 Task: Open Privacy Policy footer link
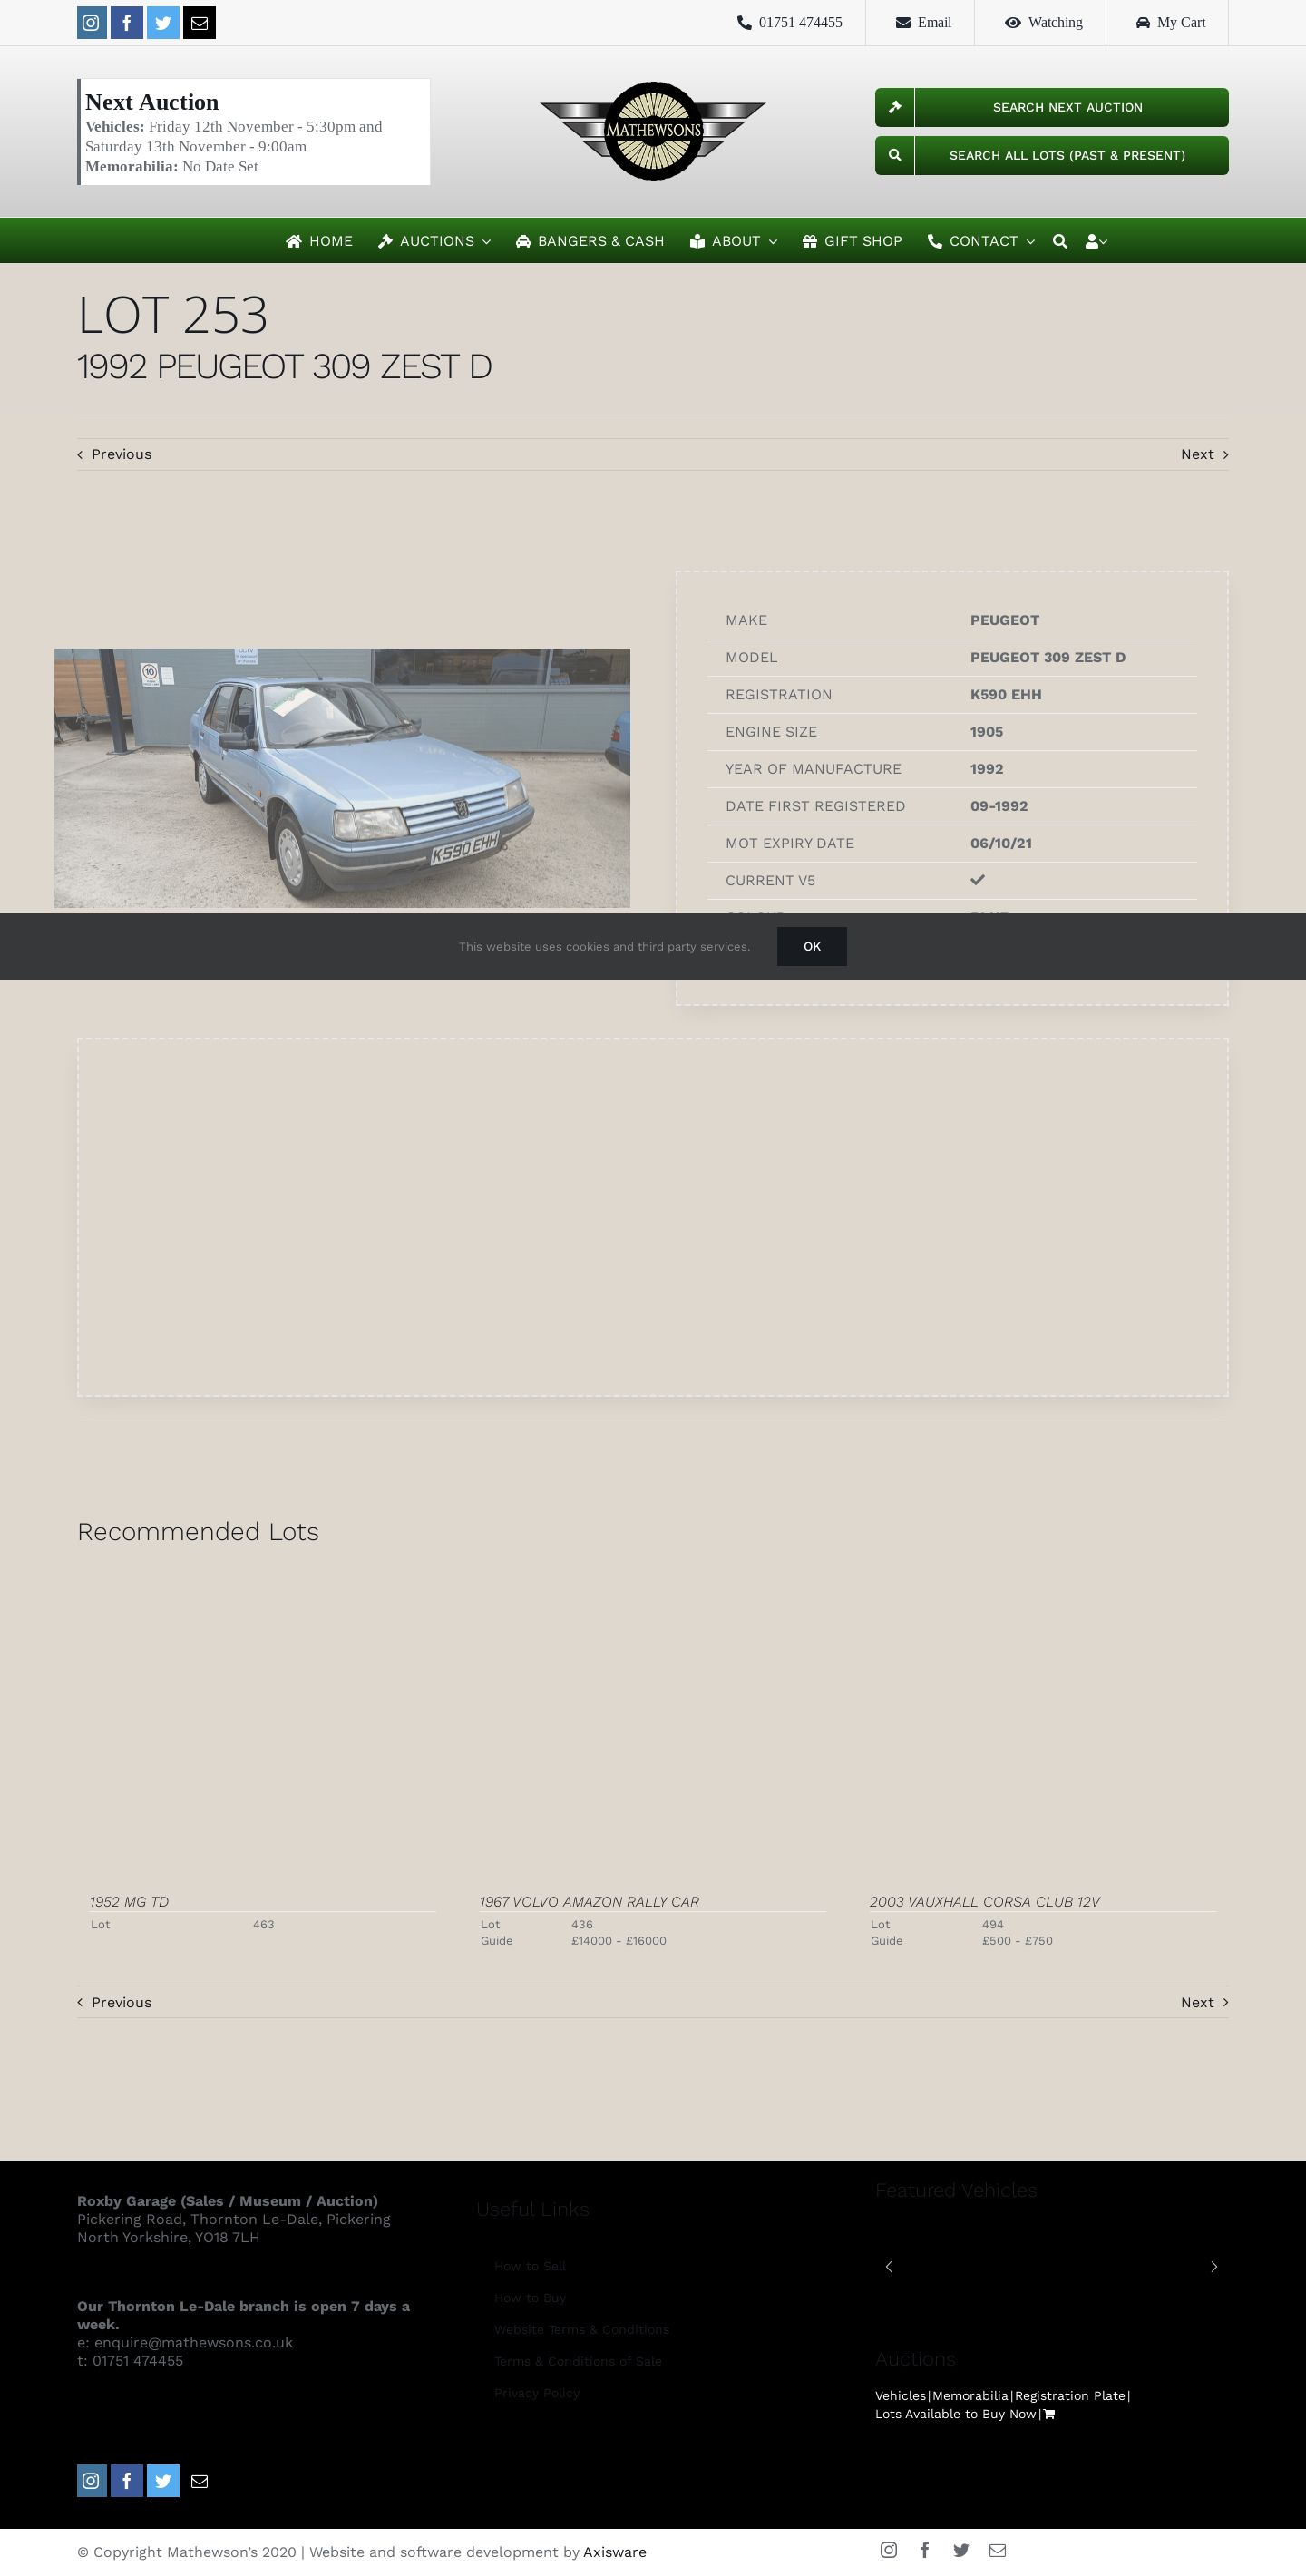pyautogui.click(x=537, y=2393)
